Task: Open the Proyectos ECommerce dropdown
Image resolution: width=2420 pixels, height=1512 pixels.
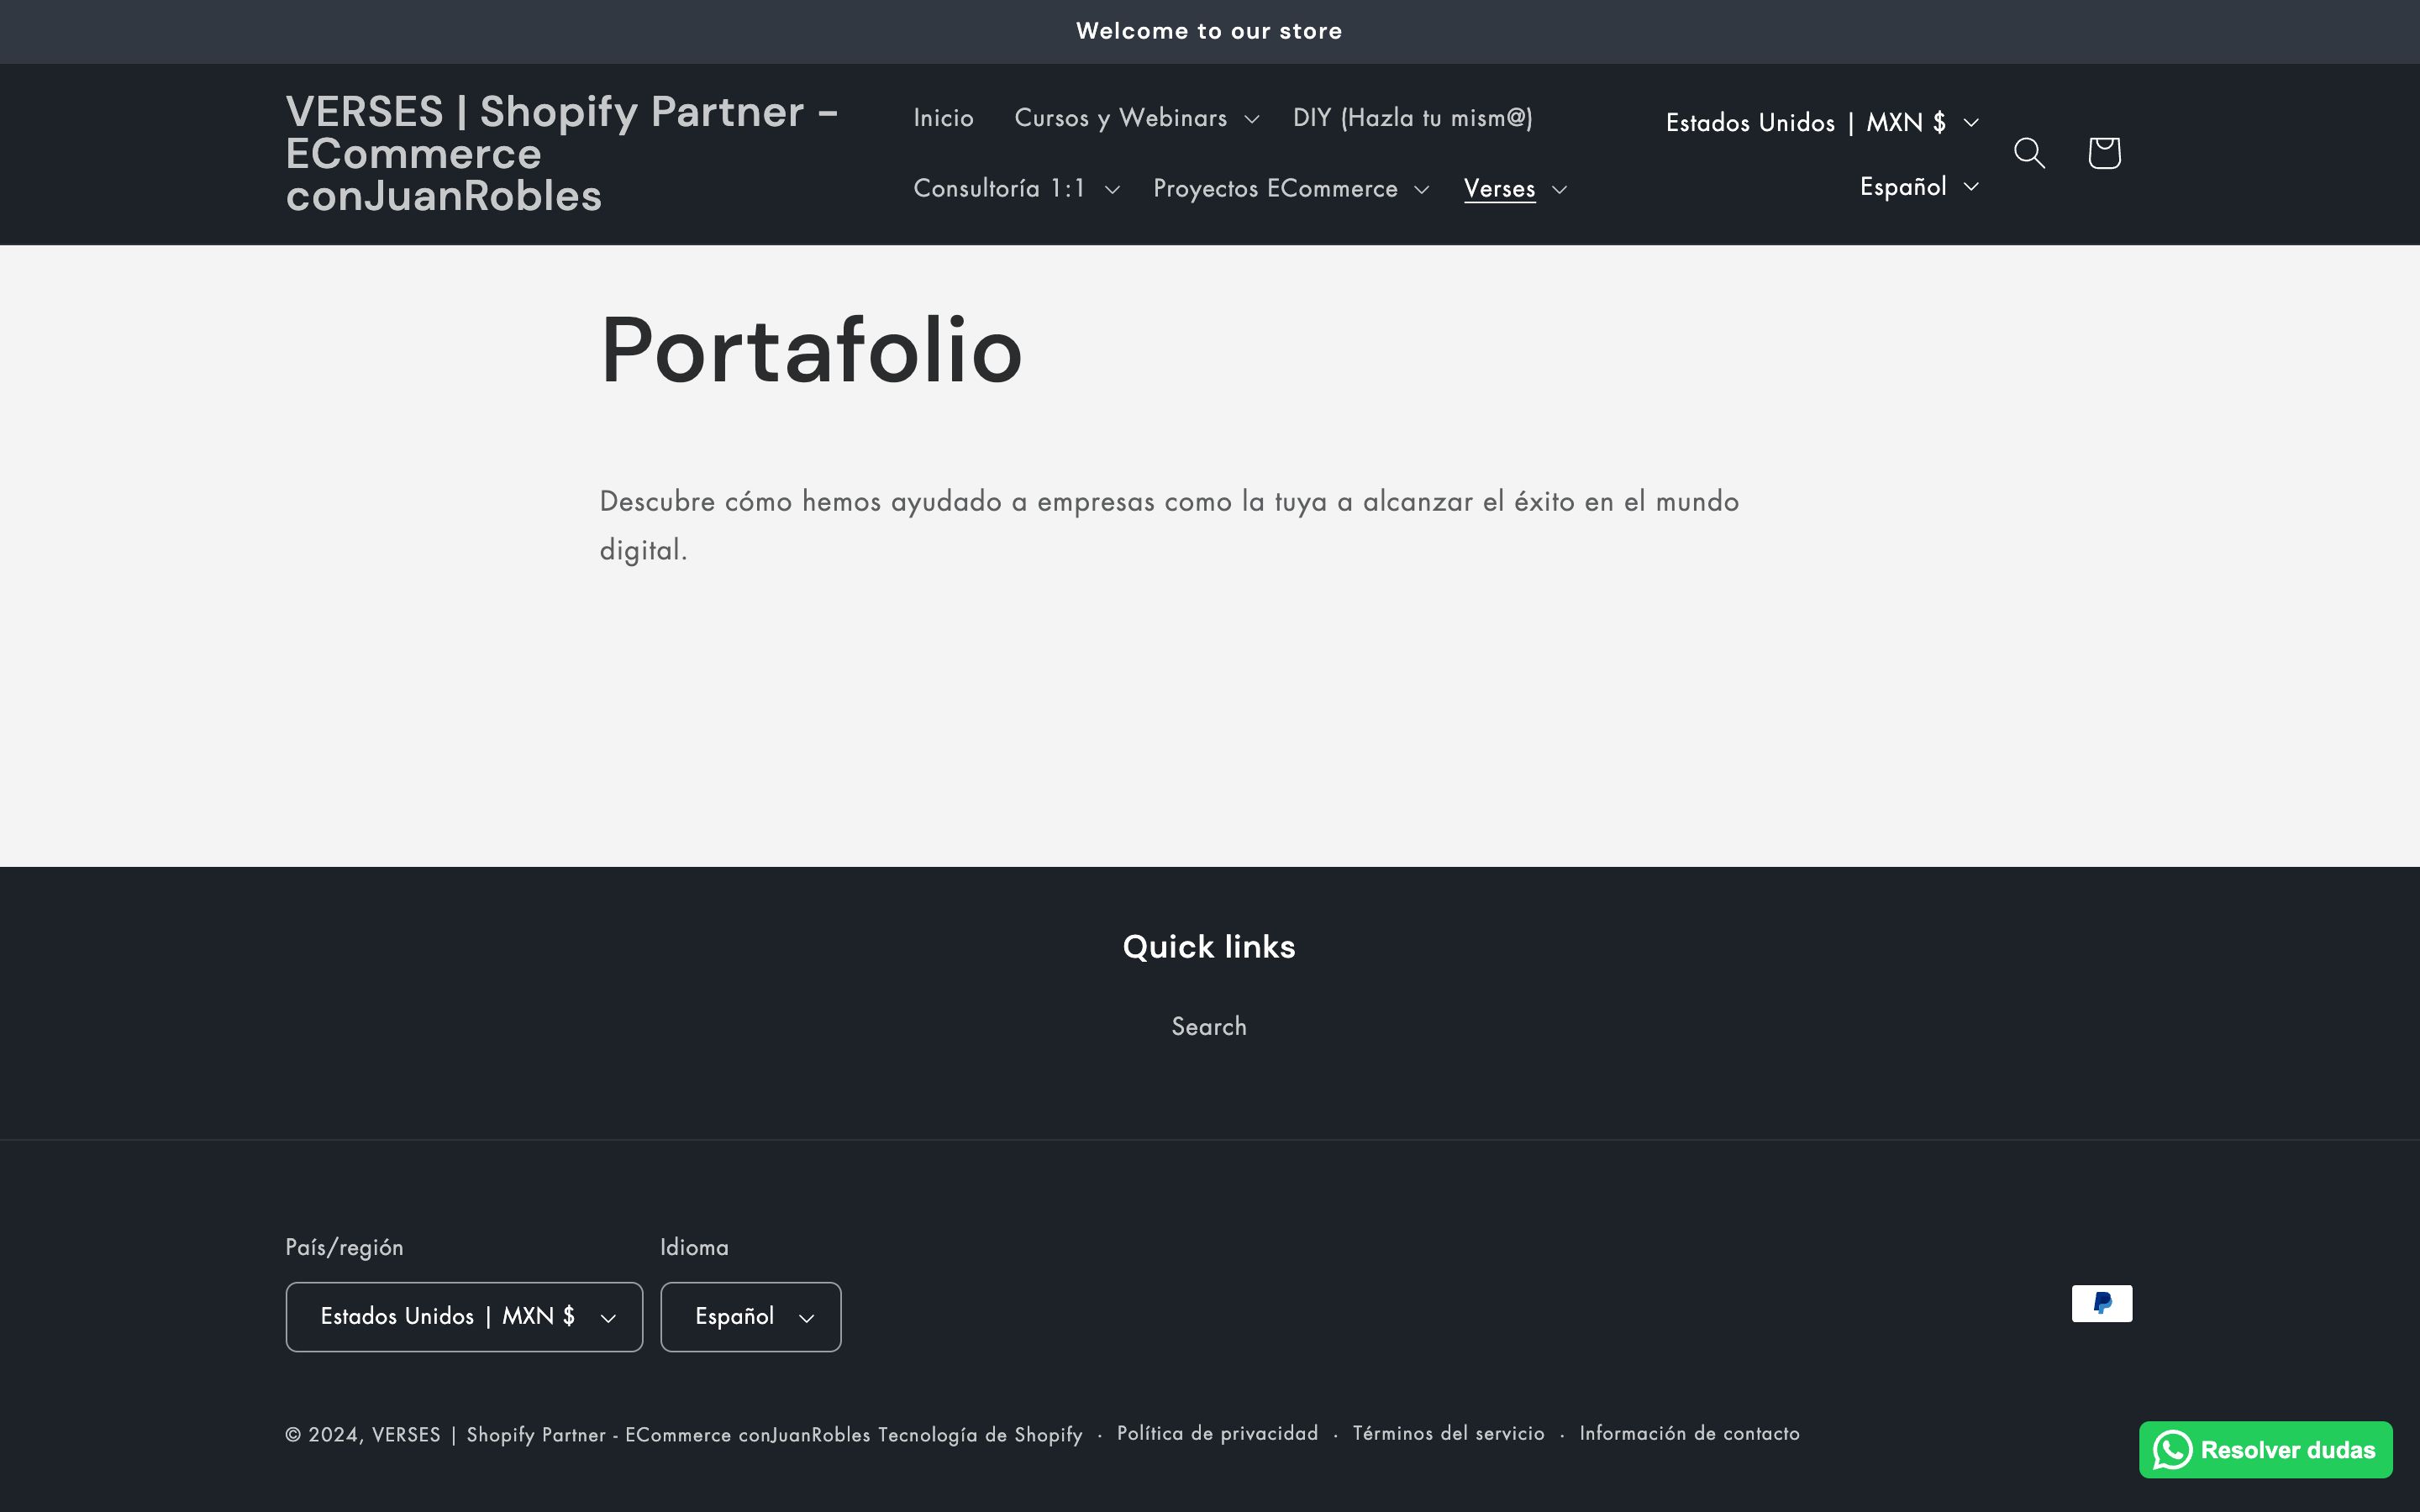Action: pyautogui.click(x=1422, y=190)
